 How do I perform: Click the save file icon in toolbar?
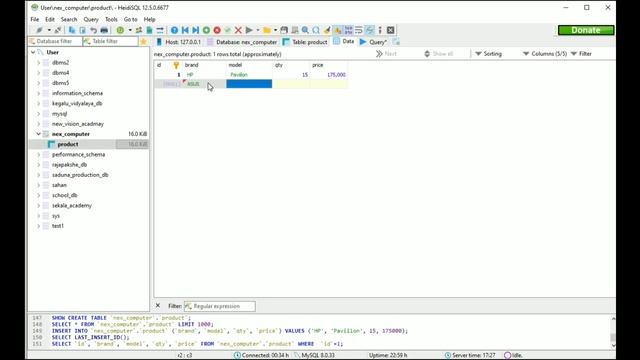coord(284,30)
